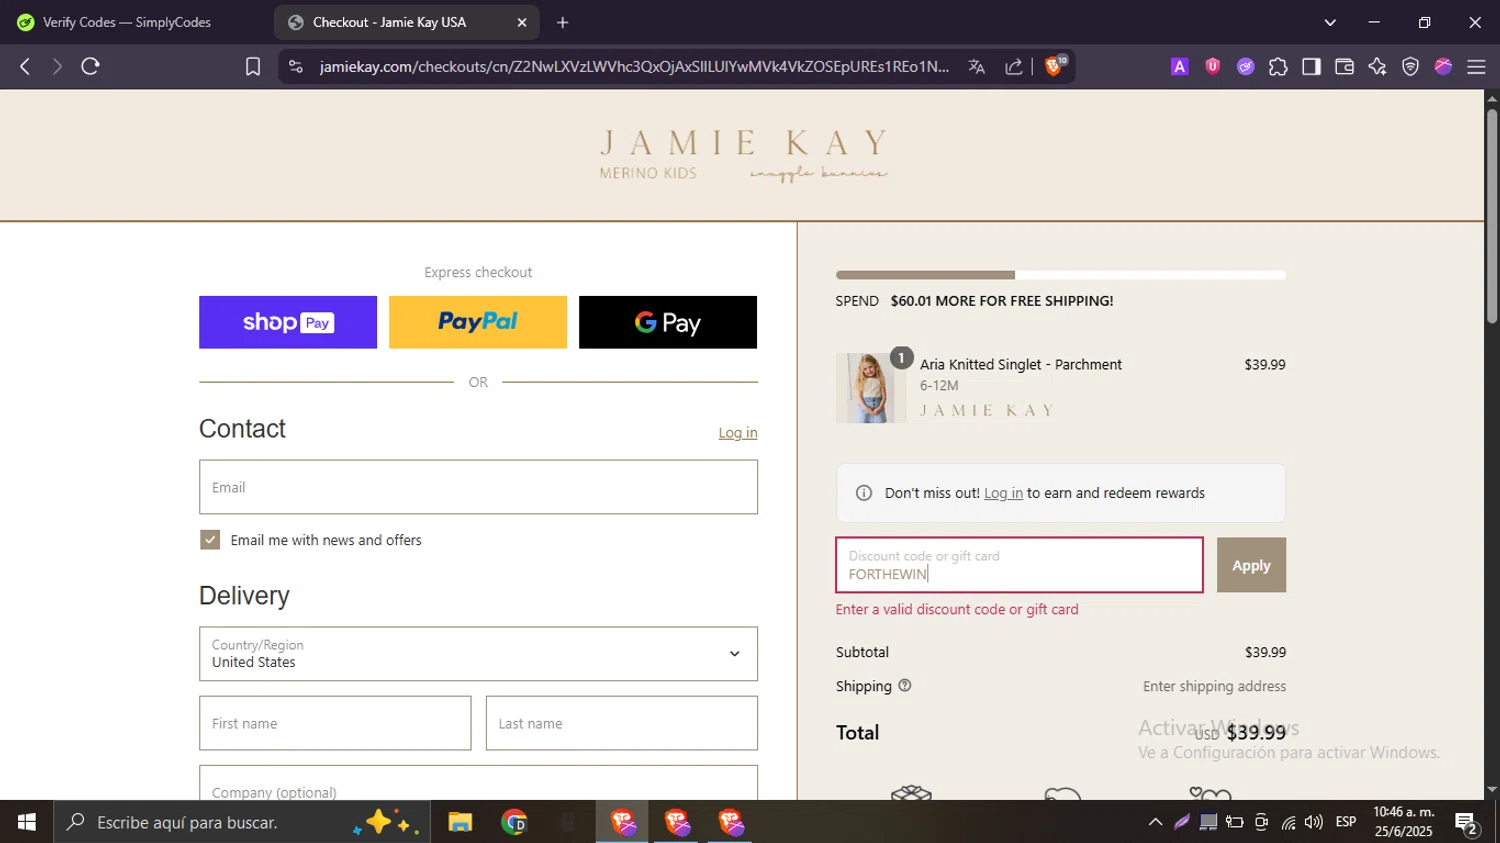Image resolution: width=1500 pixels, height=843 pixels.
Task: Open the Windows Start menu
Action: [x=27, y=822]
